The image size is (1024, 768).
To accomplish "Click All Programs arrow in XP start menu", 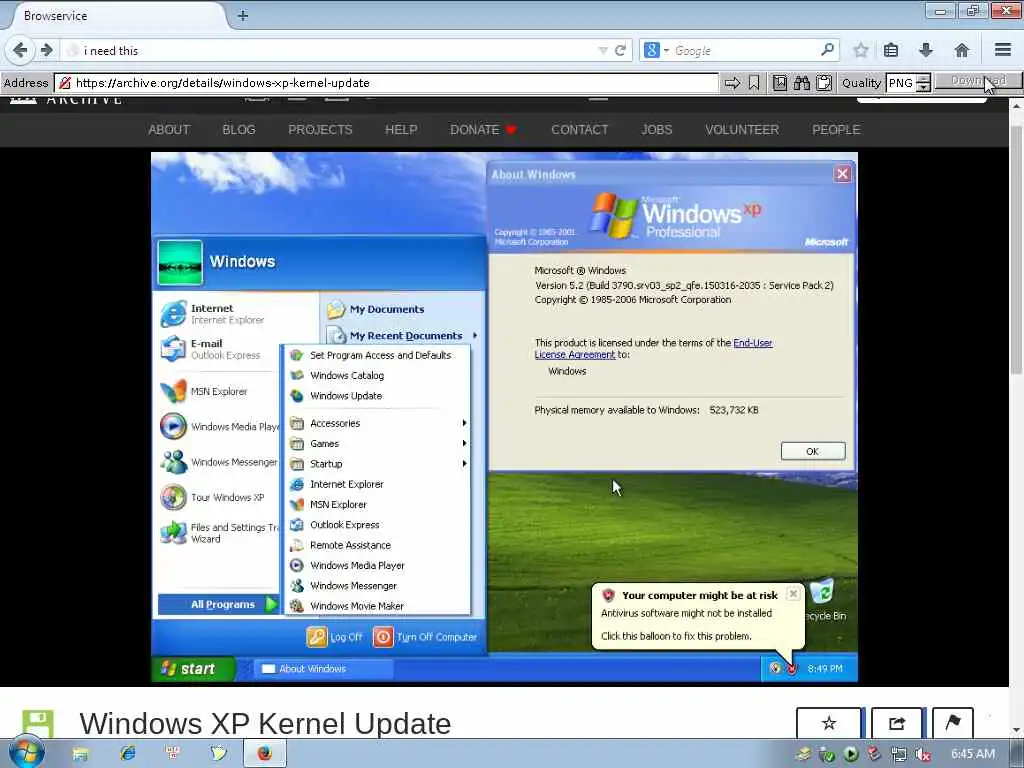I will (271, 604).
